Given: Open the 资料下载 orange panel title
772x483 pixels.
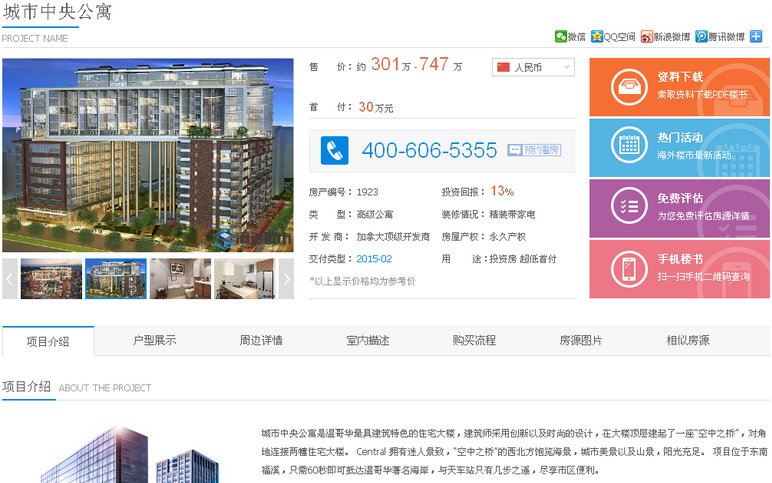Looking at the screenshot, I should point(680,77).
